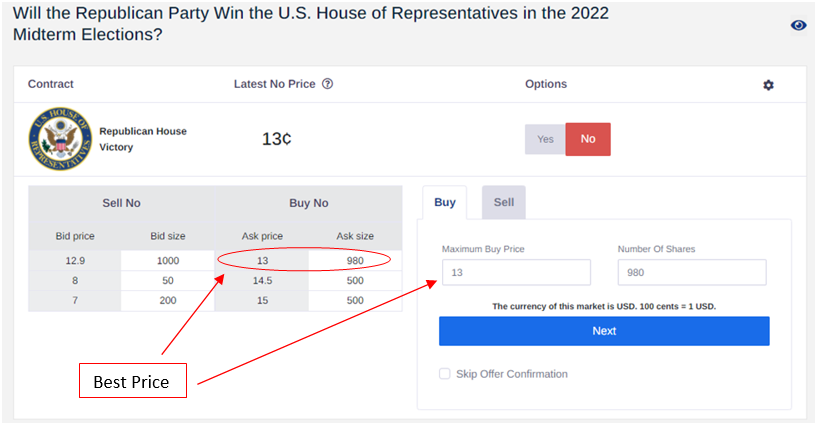Image resolution: width=819 pixels, height=423 pixels.
Task: Click the bid size 1000 cell
Action: point(168,261)
